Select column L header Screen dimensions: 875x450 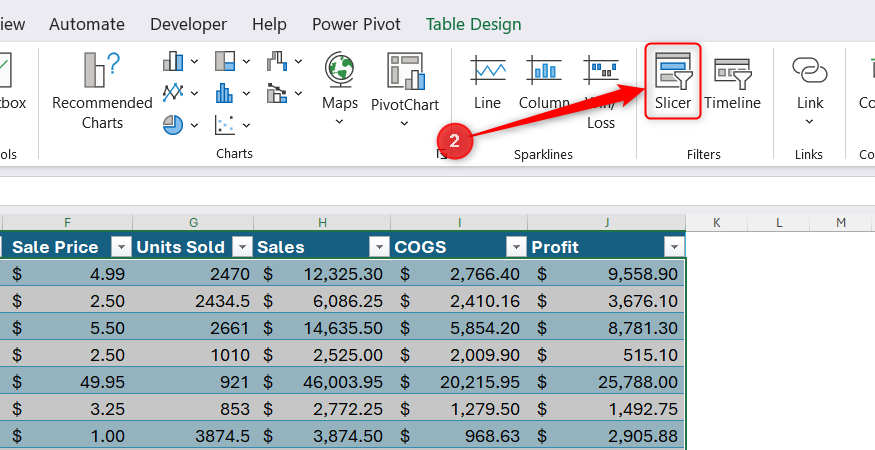(x=778, y=223)
